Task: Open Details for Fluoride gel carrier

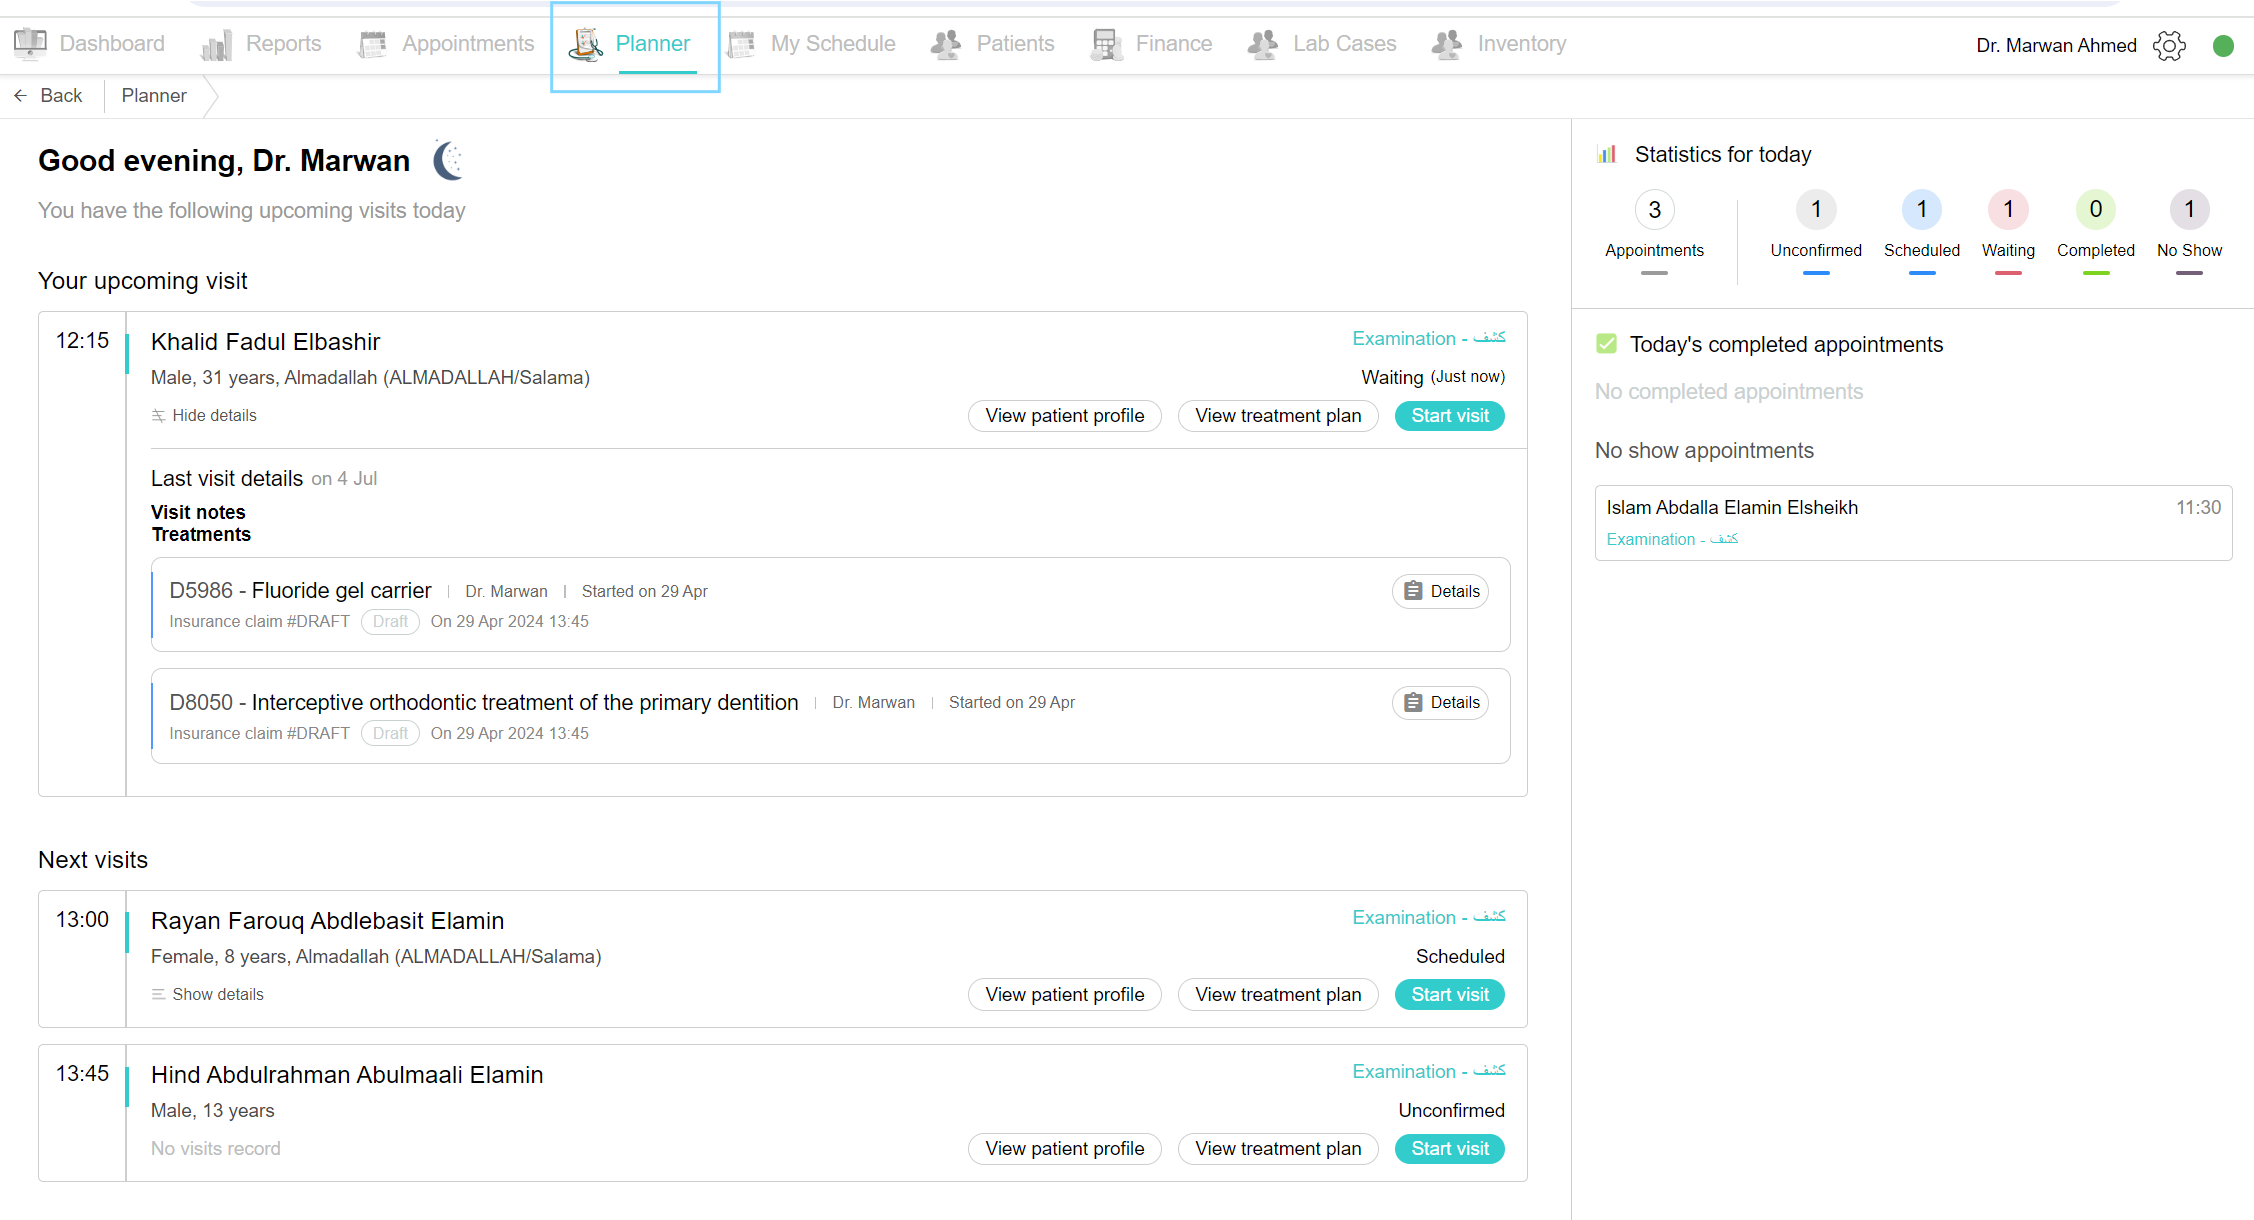Action: (x=1440, y=591)
